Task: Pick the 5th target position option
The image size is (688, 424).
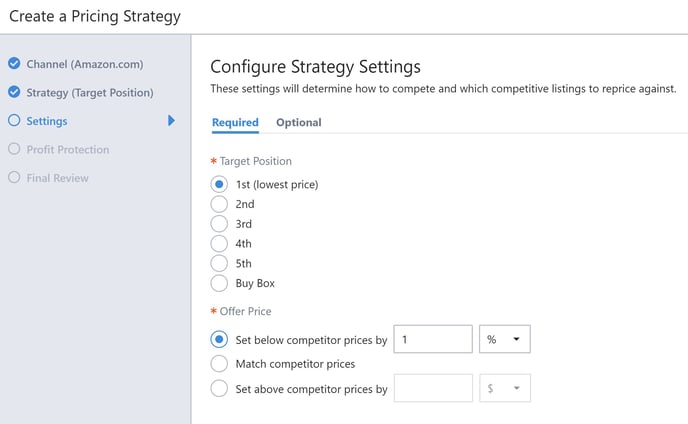Action: (220, 263)
